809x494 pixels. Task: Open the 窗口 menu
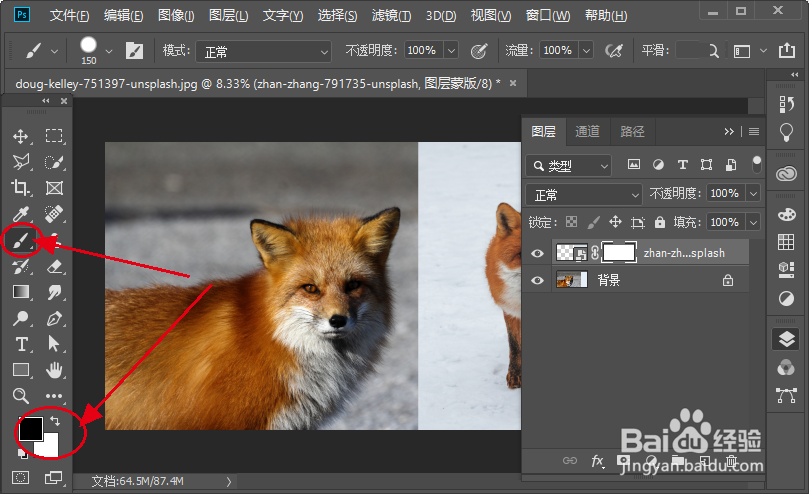[x=547, y=15]
